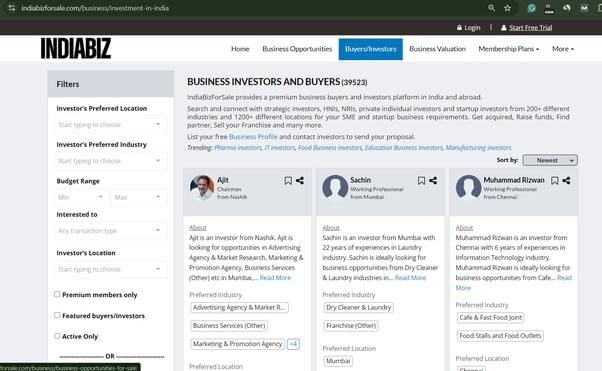
Task: Click the INDIABIZ logo
Action: tap(76, 48)
